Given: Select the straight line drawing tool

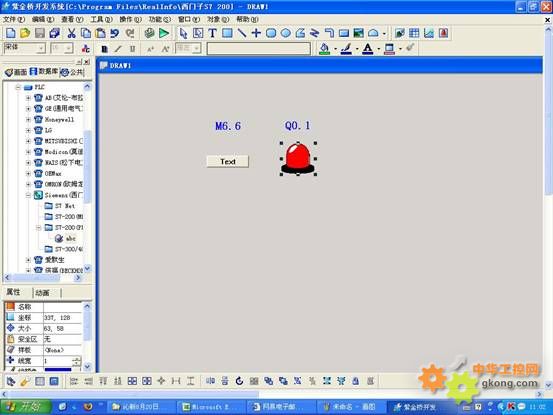Looking at the screenshot, I should point(242,33).
